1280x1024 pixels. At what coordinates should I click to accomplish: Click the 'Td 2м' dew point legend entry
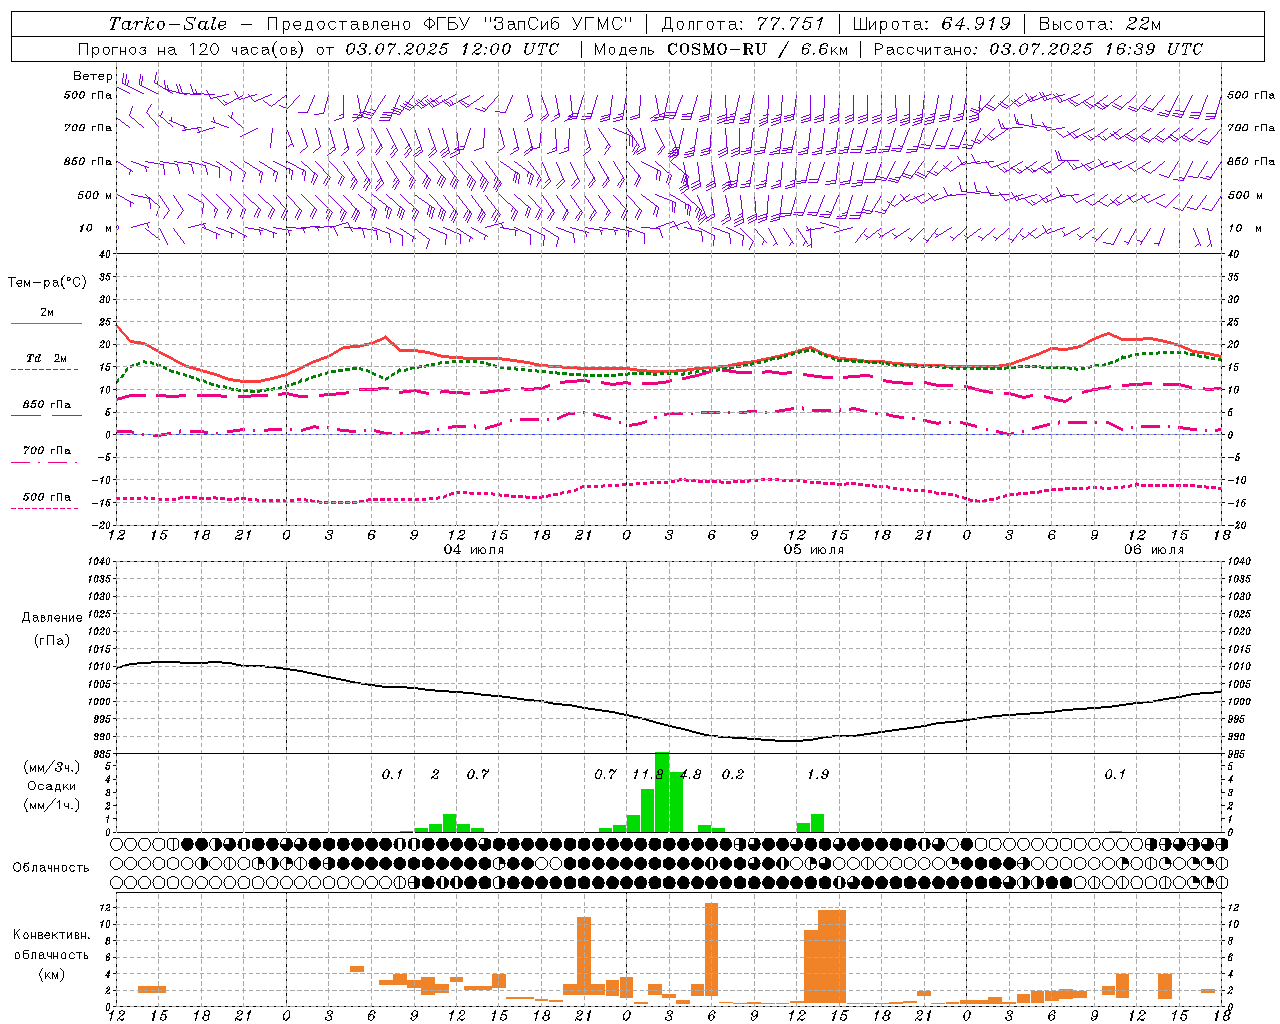tap(46, 358)
